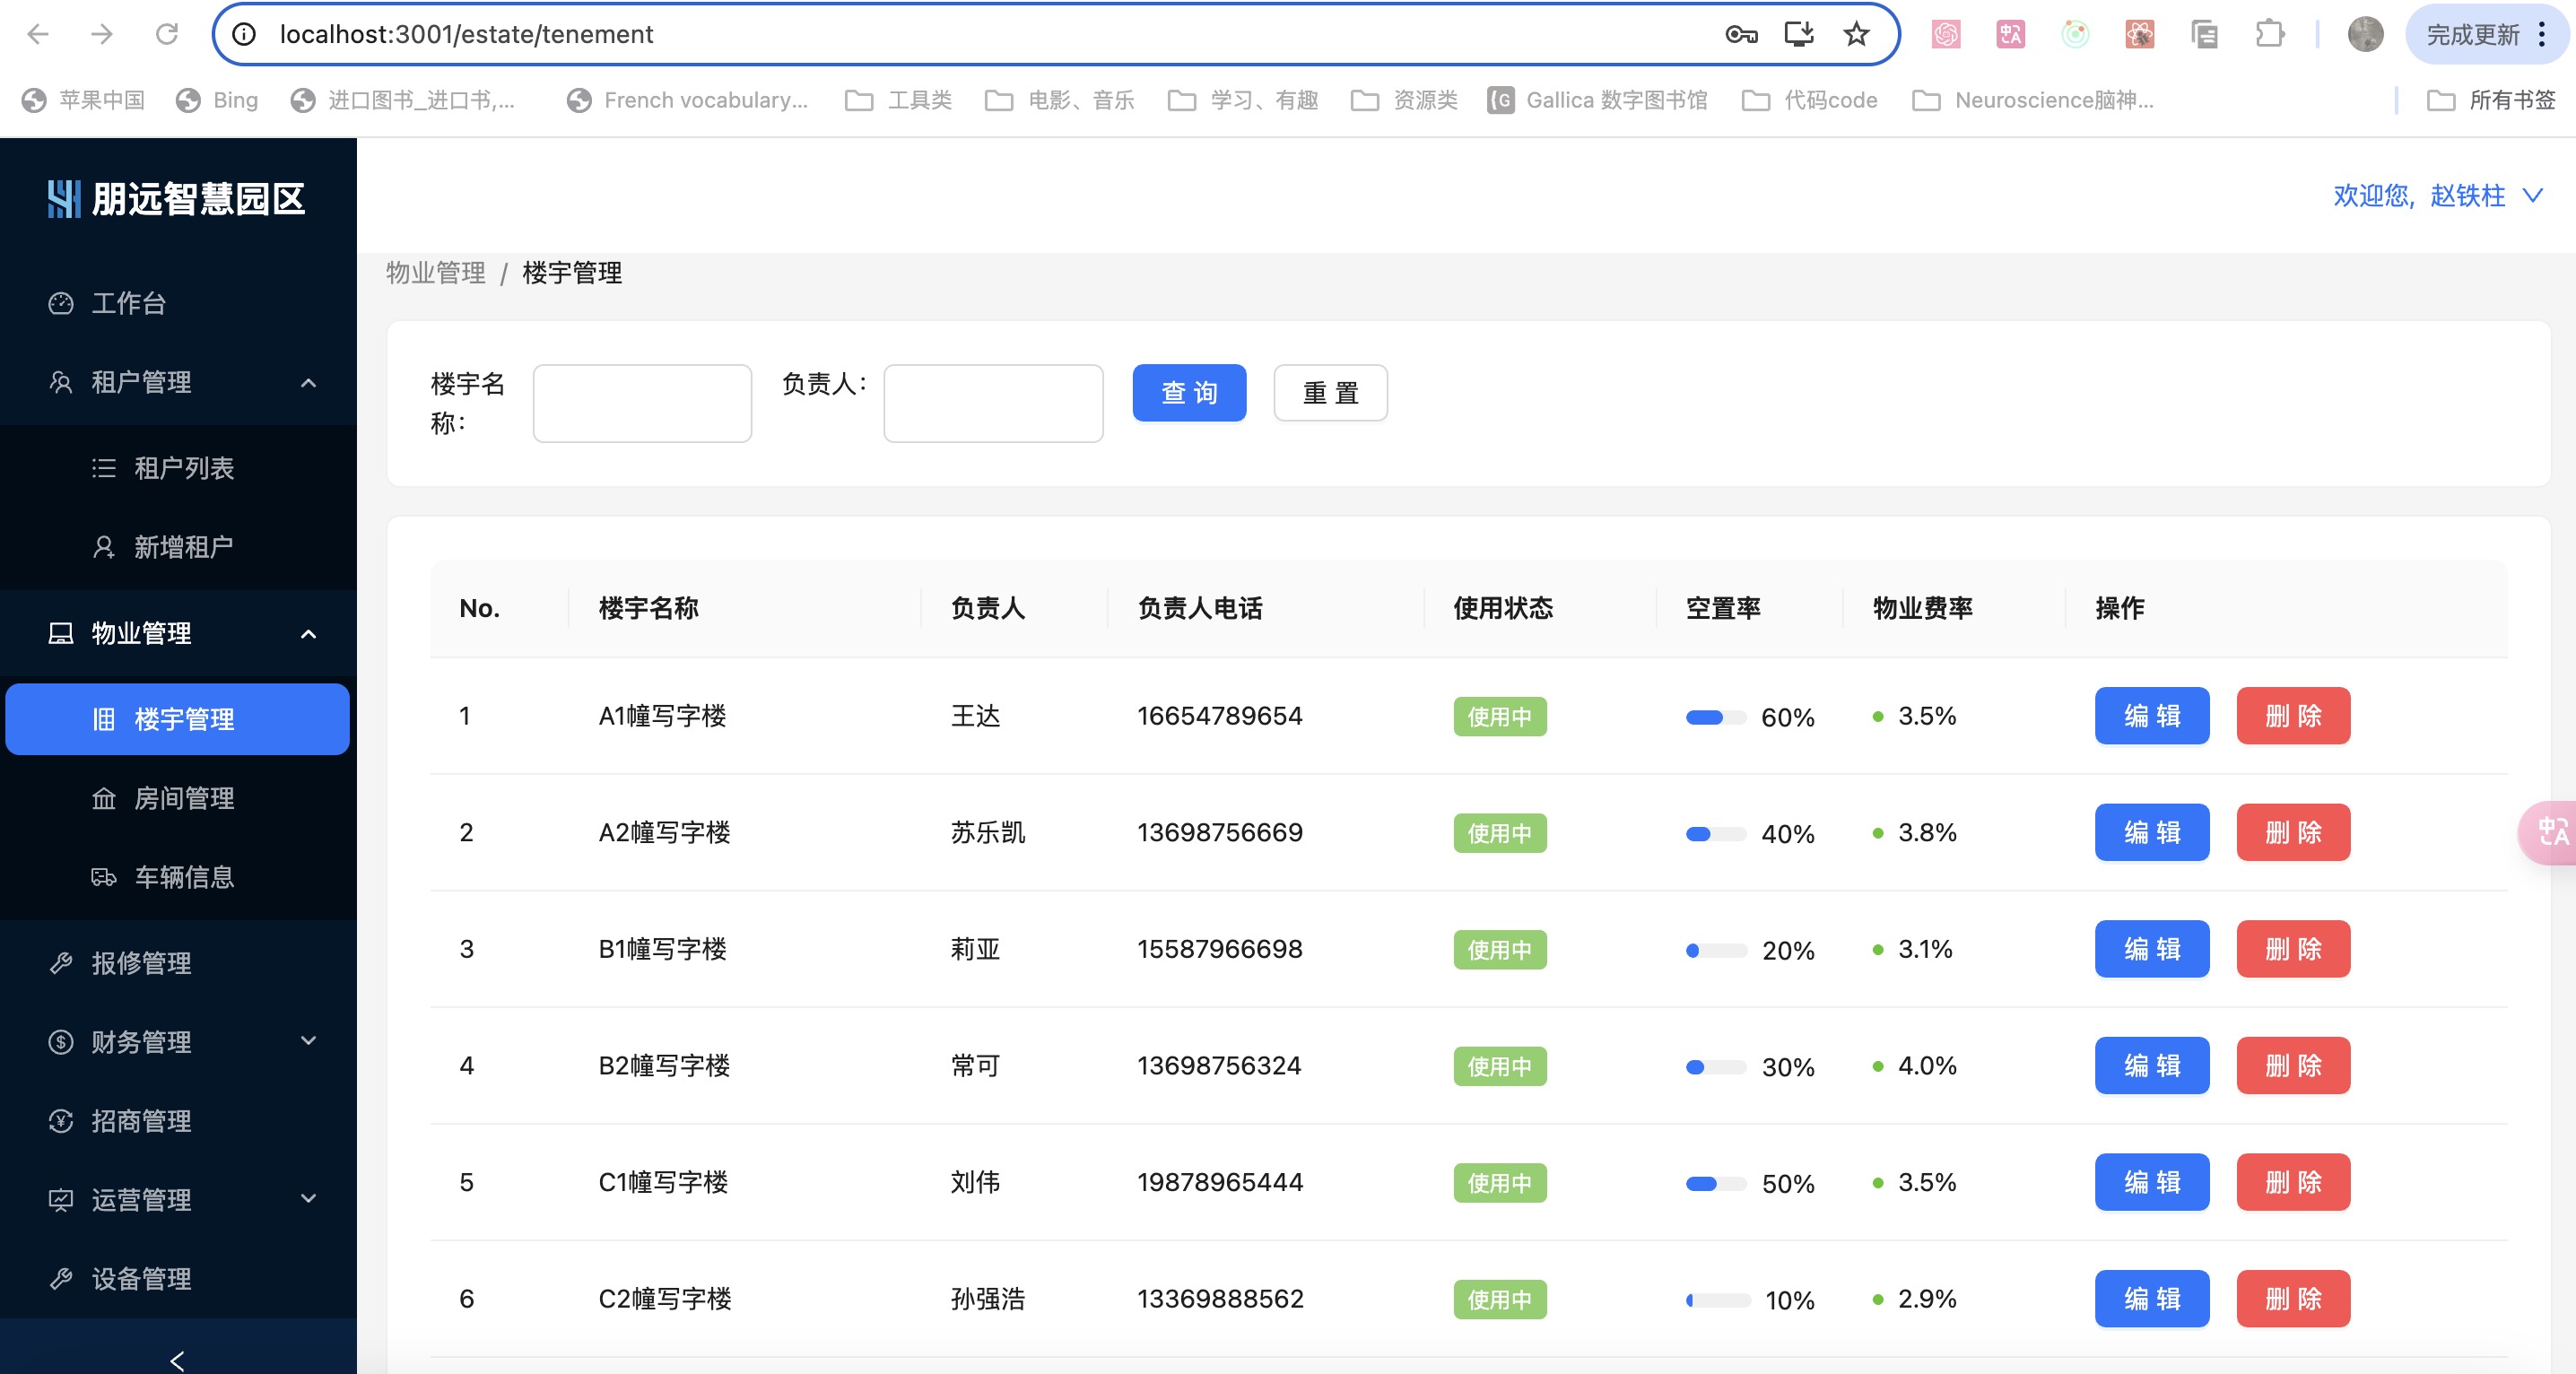2576x1374 pixels.
Task: Open the extensions puzzle icon
Action: click(2270, 34)
